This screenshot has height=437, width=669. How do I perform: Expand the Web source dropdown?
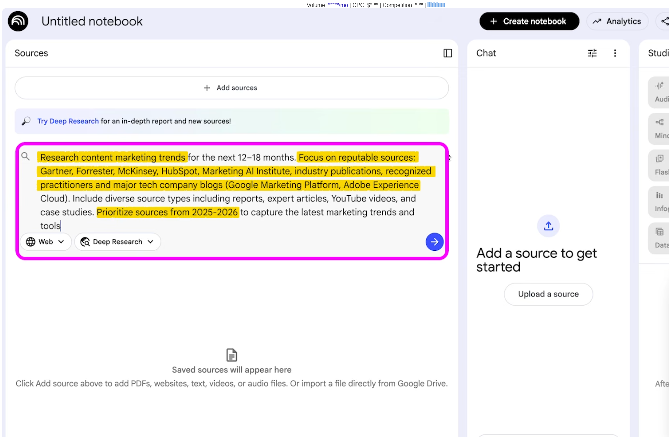pyautogui.click(x=46, y=242)
